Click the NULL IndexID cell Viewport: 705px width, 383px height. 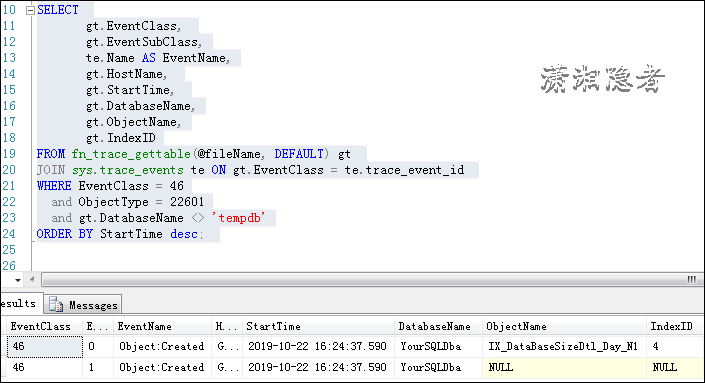pyautogui.click(x=675, y=368)
